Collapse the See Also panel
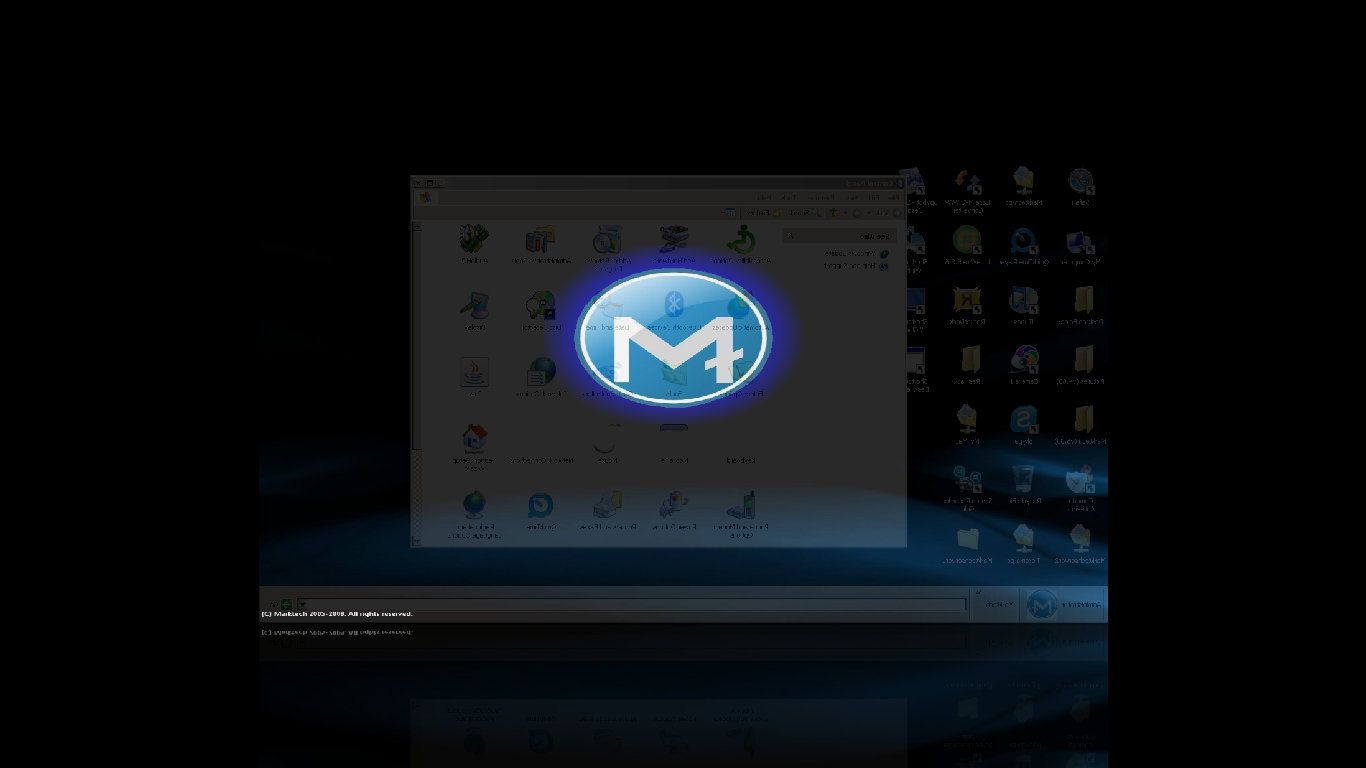The height and width of the screenshot is (768, 1366). click(x=791, y=236)
